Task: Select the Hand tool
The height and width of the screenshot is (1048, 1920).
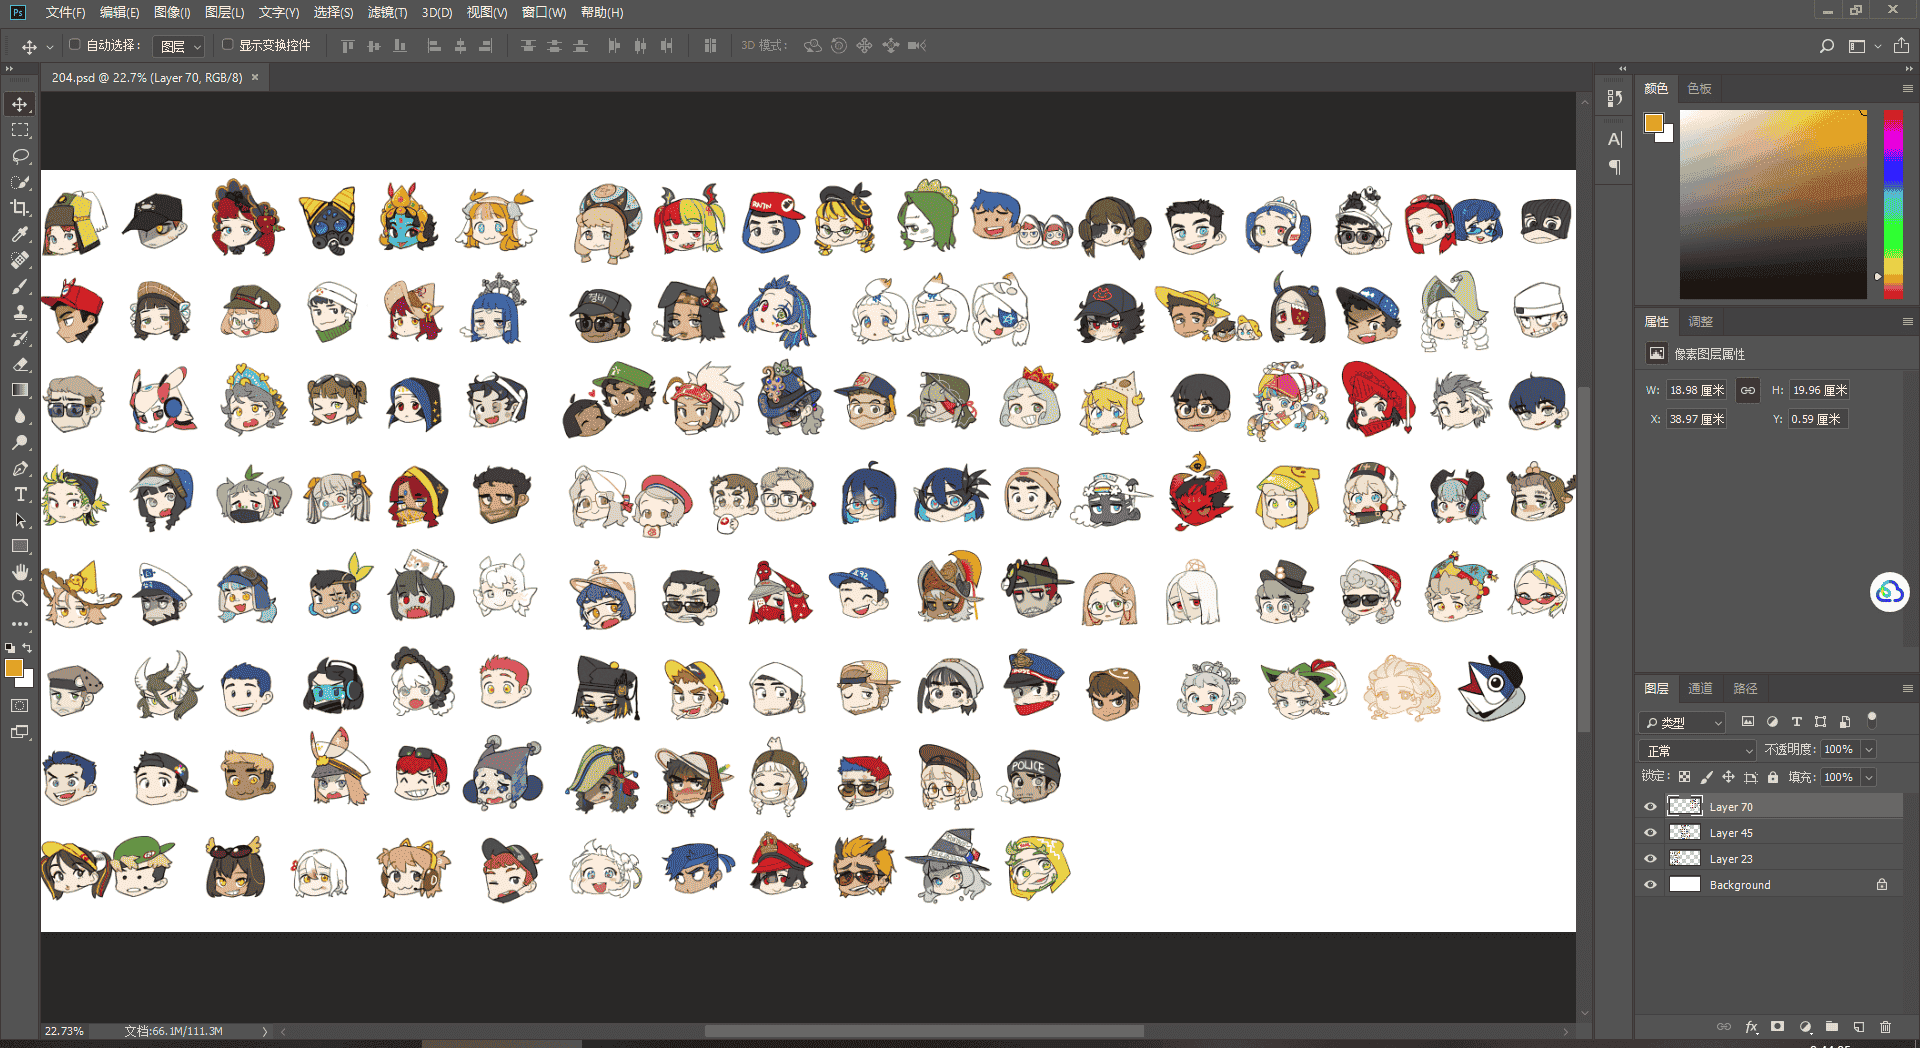Action: click(20, 572)
